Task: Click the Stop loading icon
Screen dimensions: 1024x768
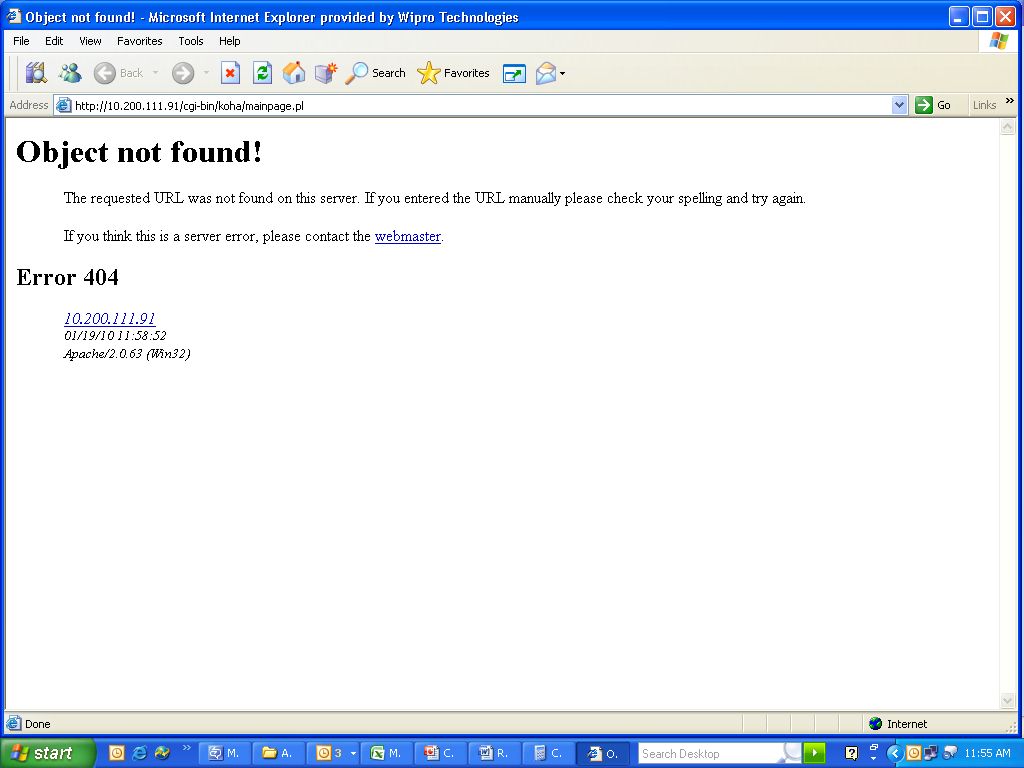Action: tap(230, 73)
